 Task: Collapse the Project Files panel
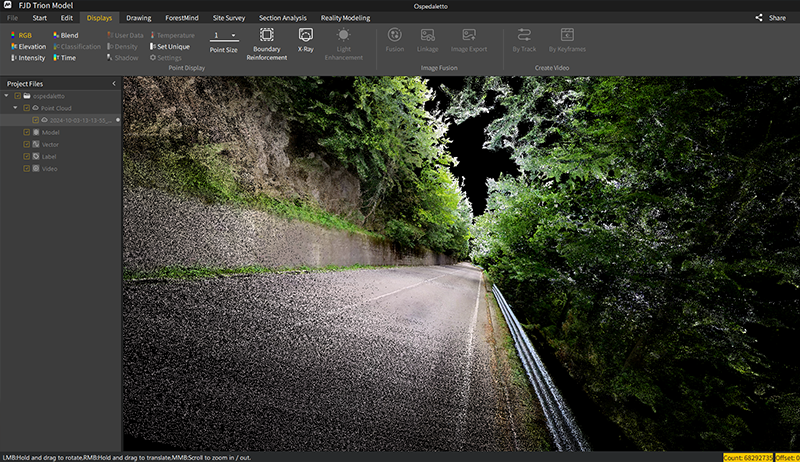[113, 83]
